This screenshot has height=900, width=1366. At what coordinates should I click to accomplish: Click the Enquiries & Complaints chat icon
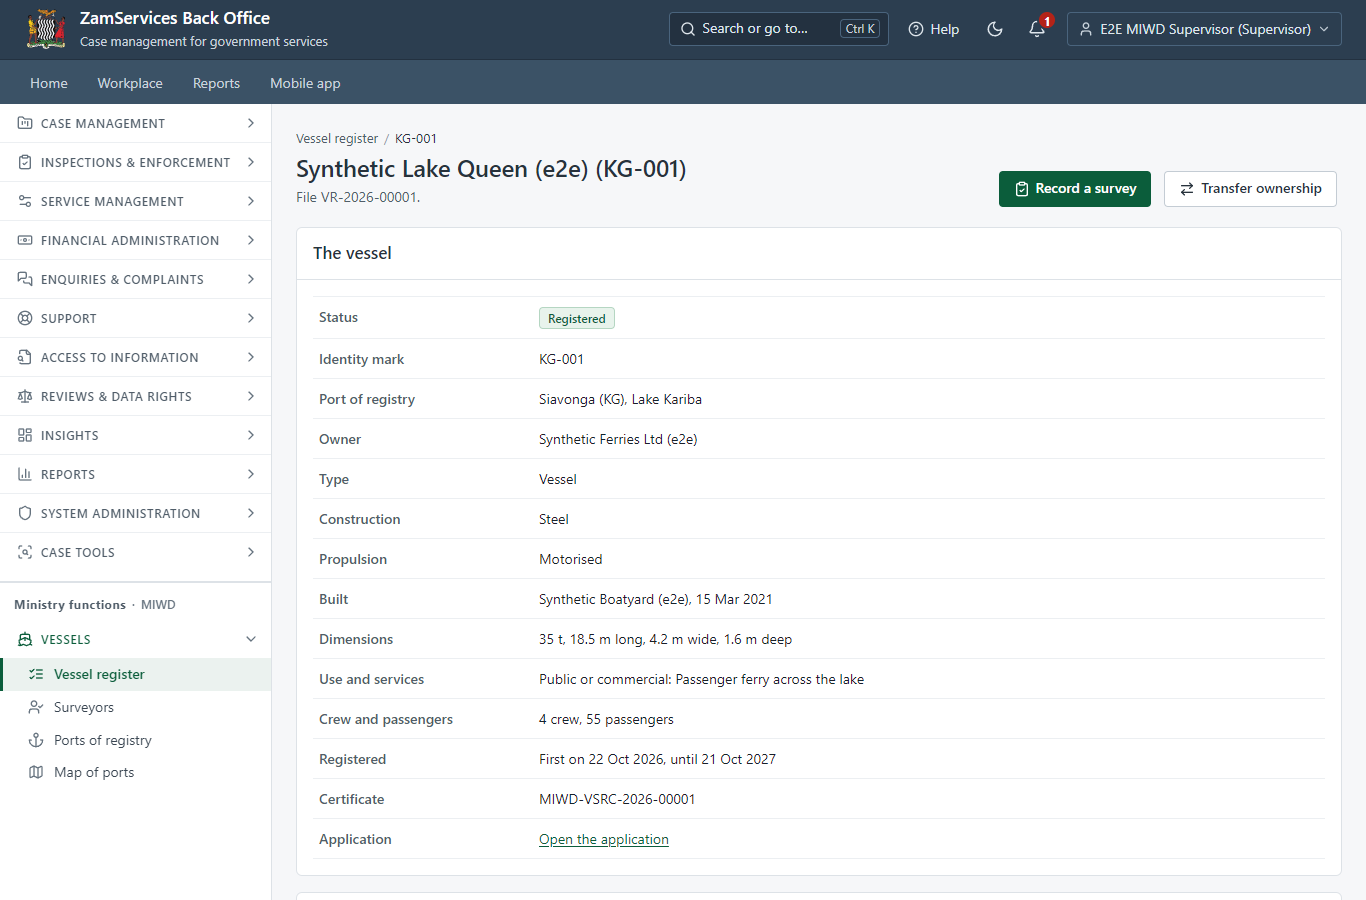tap(25, 279)
